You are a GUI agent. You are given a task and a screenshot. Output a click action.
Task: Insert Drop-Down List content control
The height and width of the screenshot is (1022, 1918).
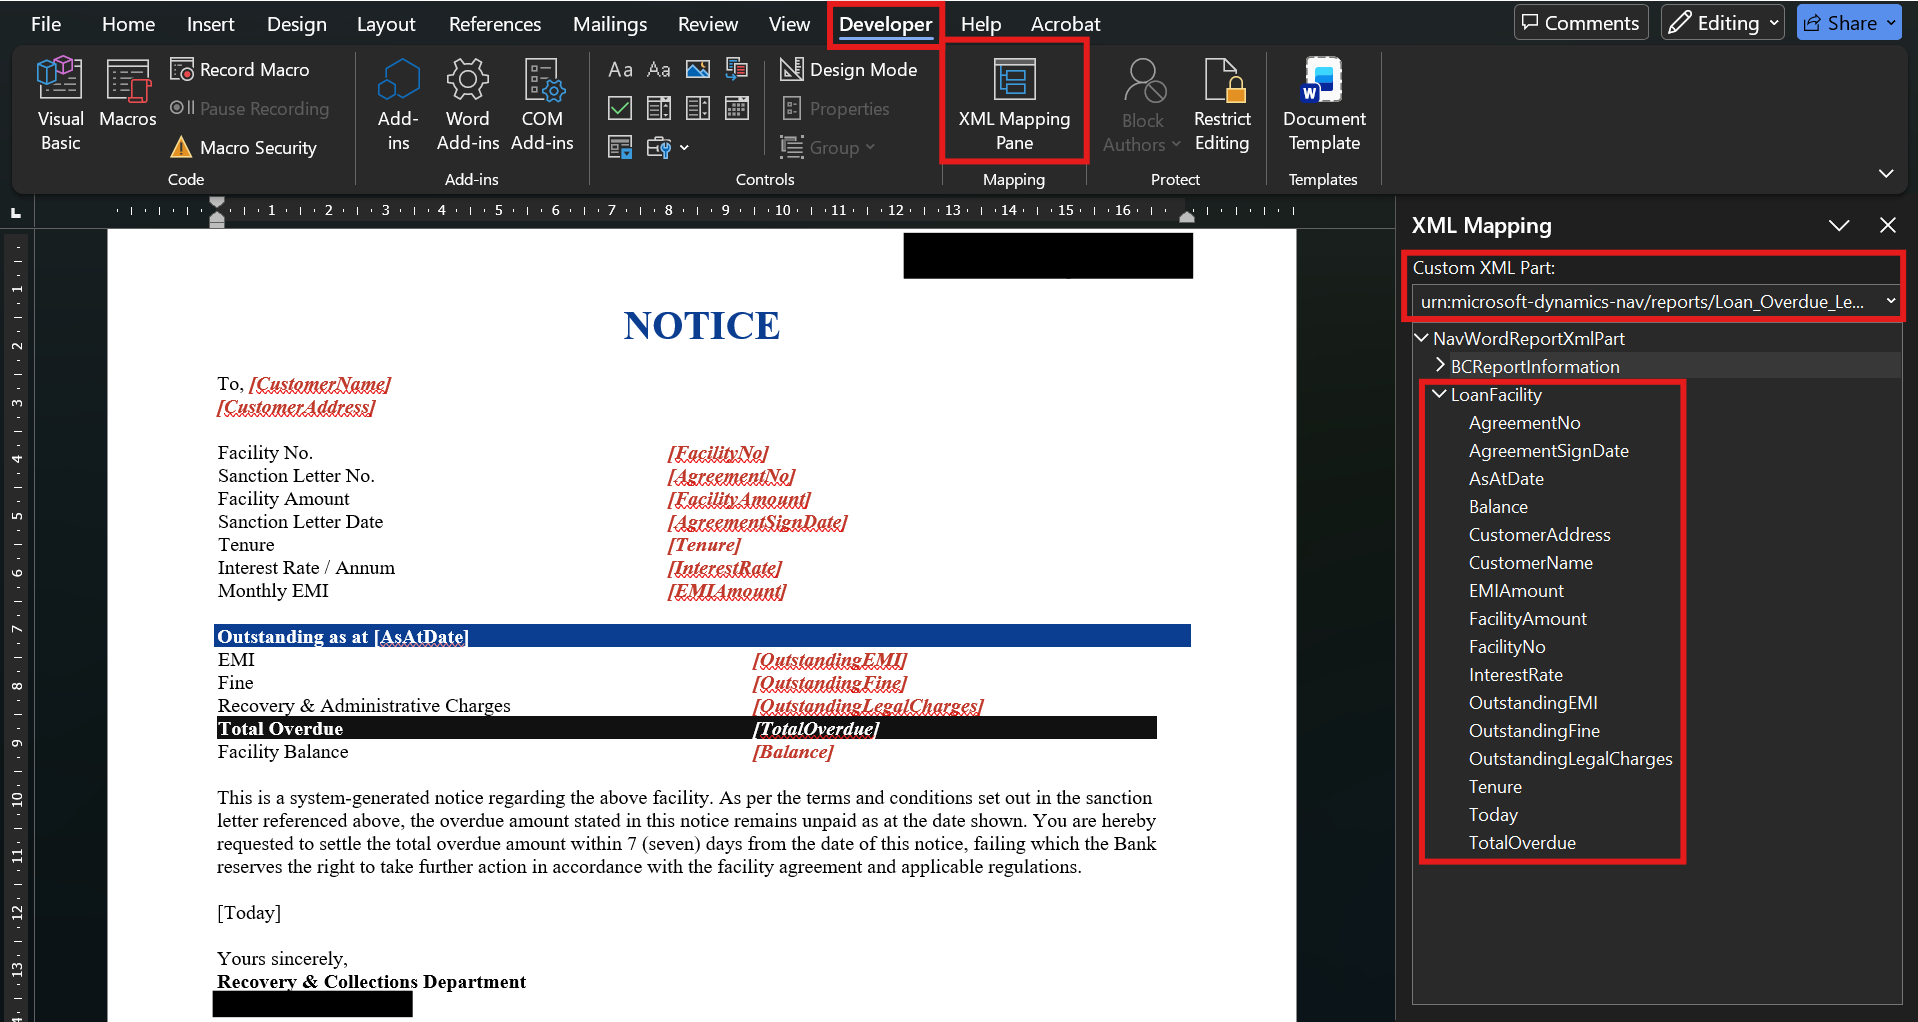[698, 108]
